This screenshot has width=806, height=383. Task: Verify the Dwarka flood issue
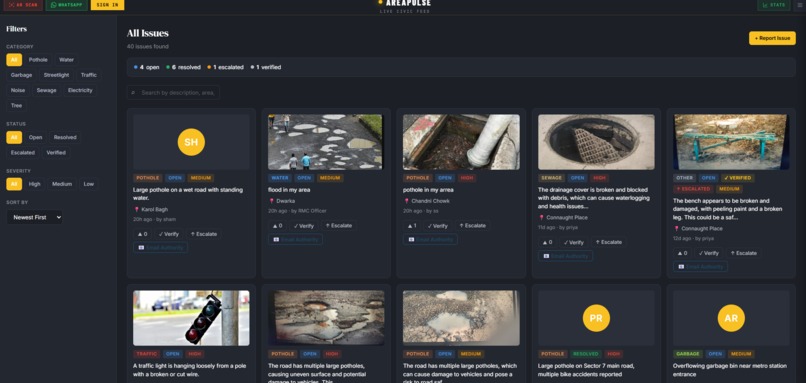pyautogui.click(x=303, y=226)
